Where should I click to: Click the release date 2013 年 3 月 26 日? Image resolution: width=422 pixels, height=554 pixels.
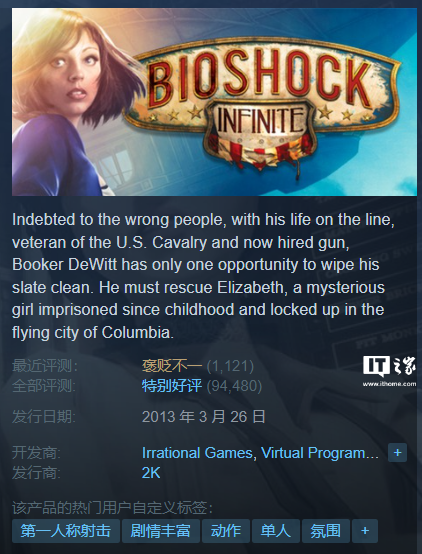click(x=204, y=417)
